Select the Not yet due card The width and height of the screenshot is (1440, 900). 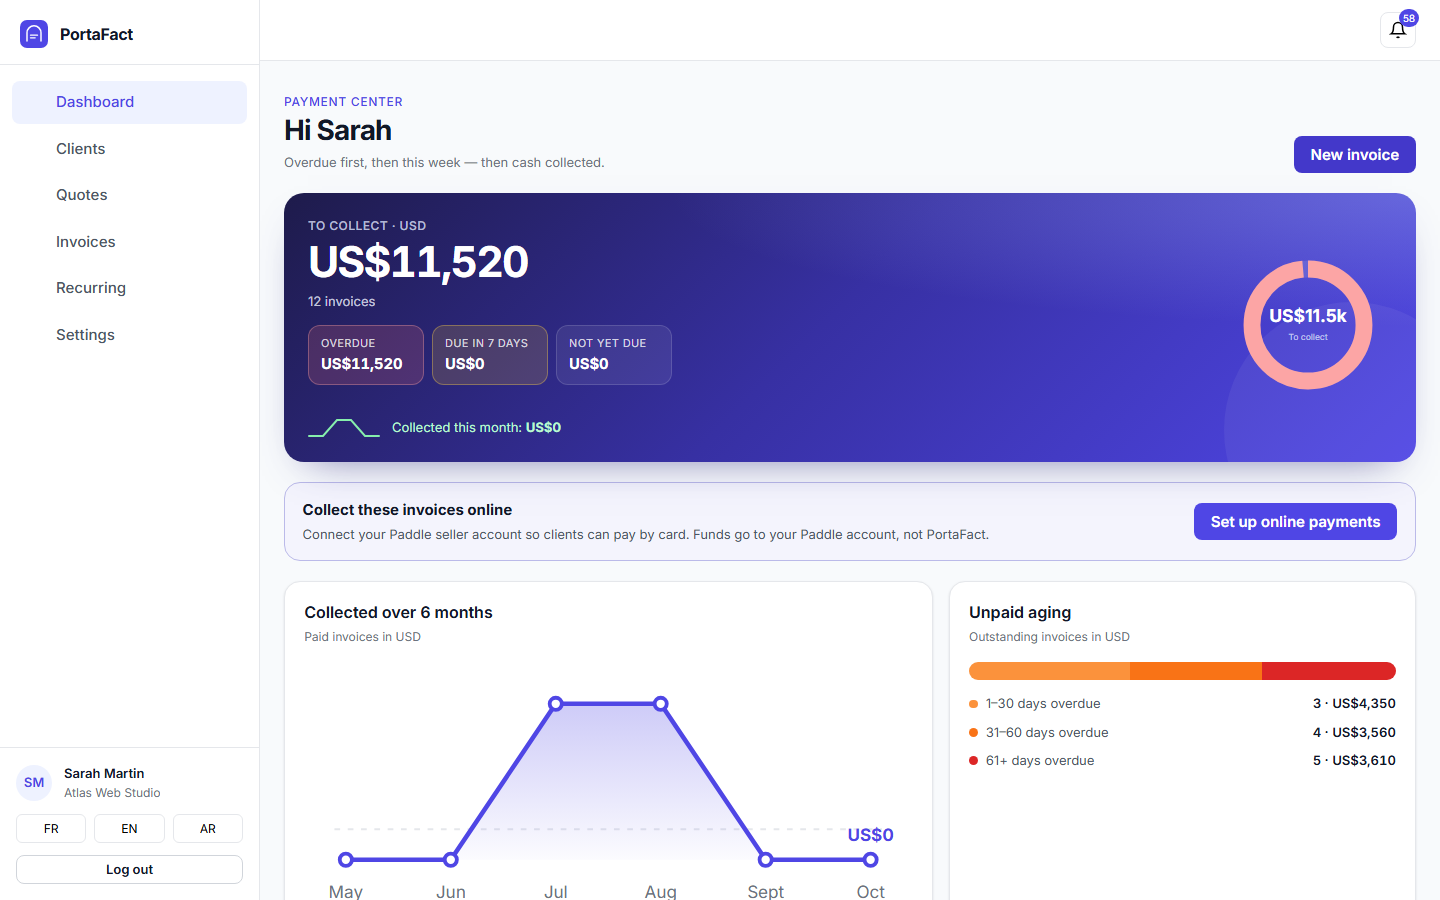[614, 355]
